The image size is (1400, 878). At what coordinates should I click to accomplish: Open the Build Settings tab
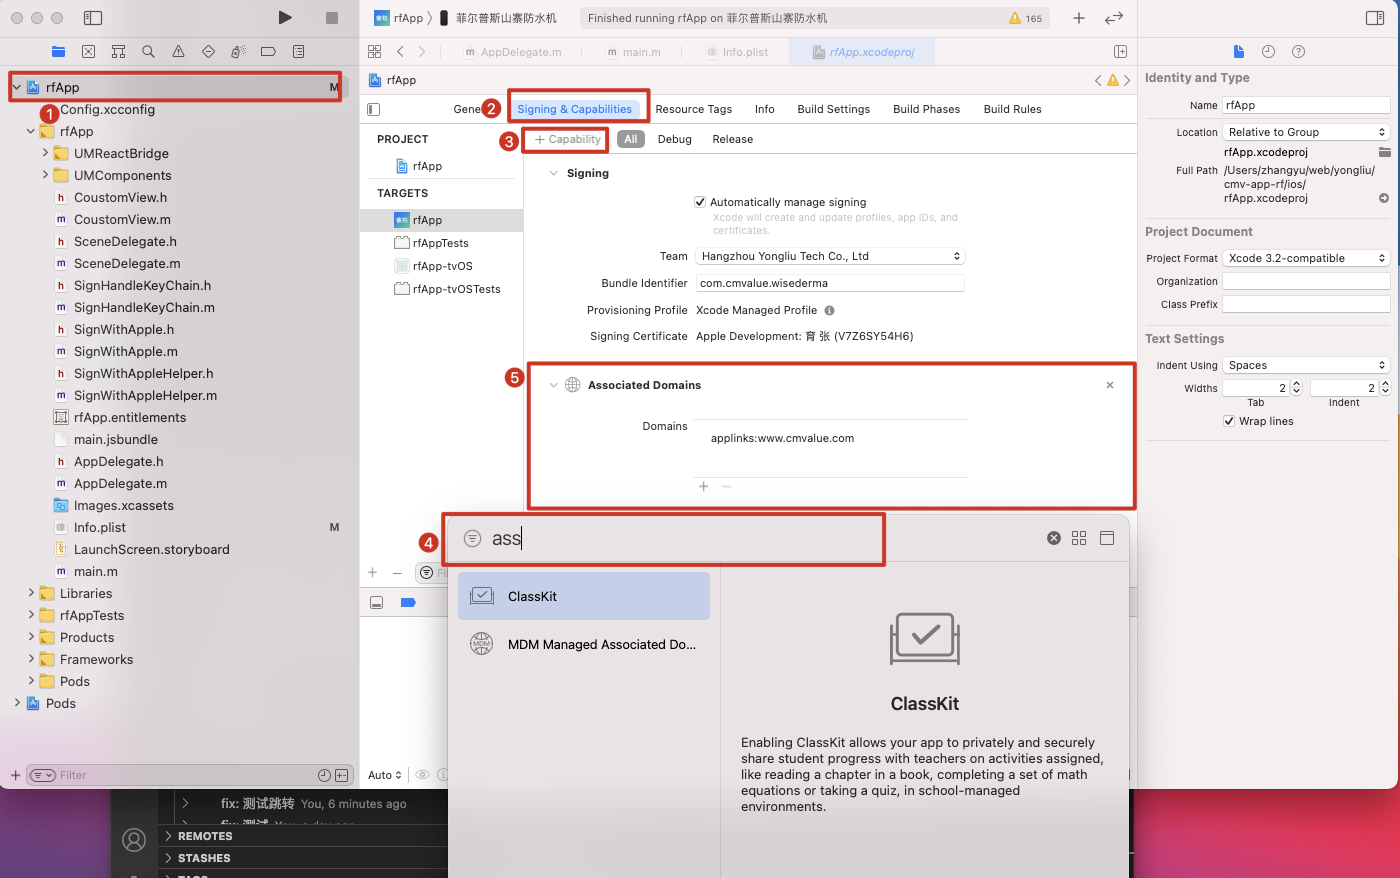(833, 109)
